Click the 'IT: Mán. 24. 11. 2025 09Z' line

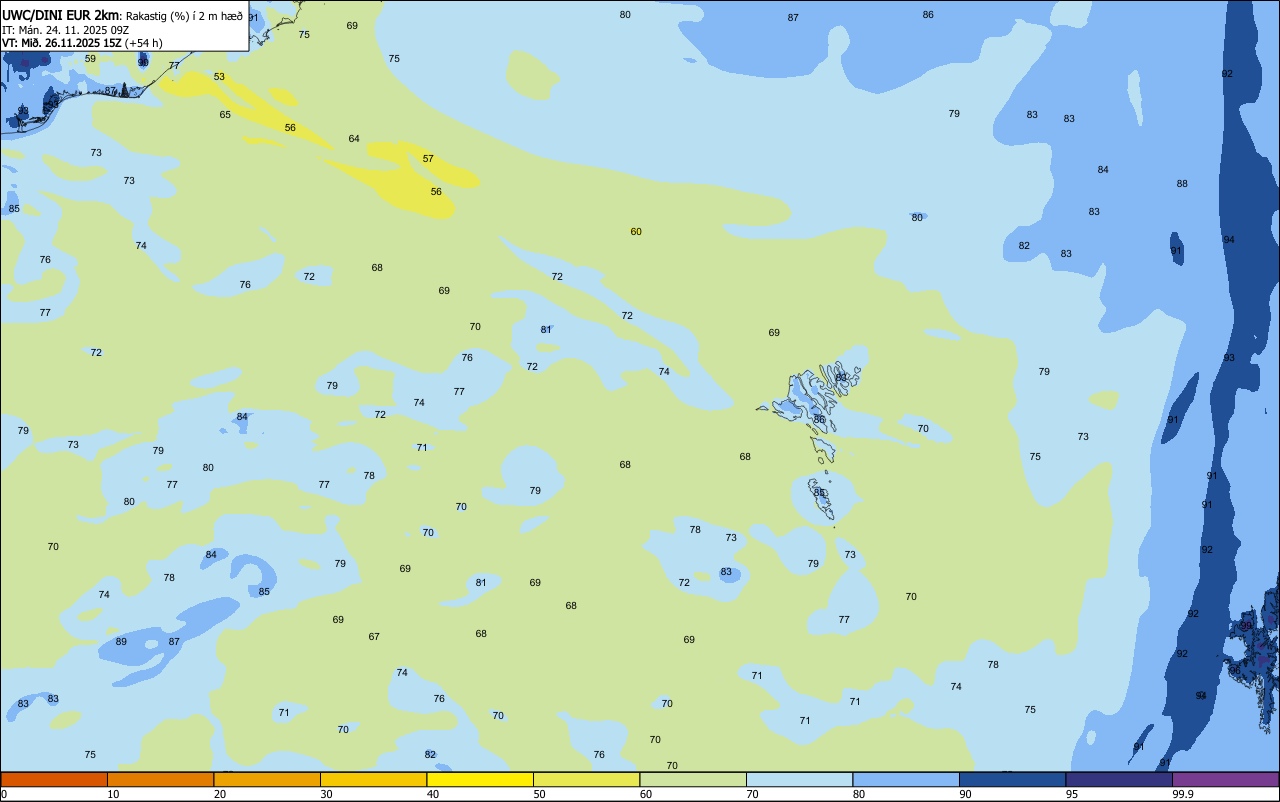pyautogui.click(x=67, y=30)
